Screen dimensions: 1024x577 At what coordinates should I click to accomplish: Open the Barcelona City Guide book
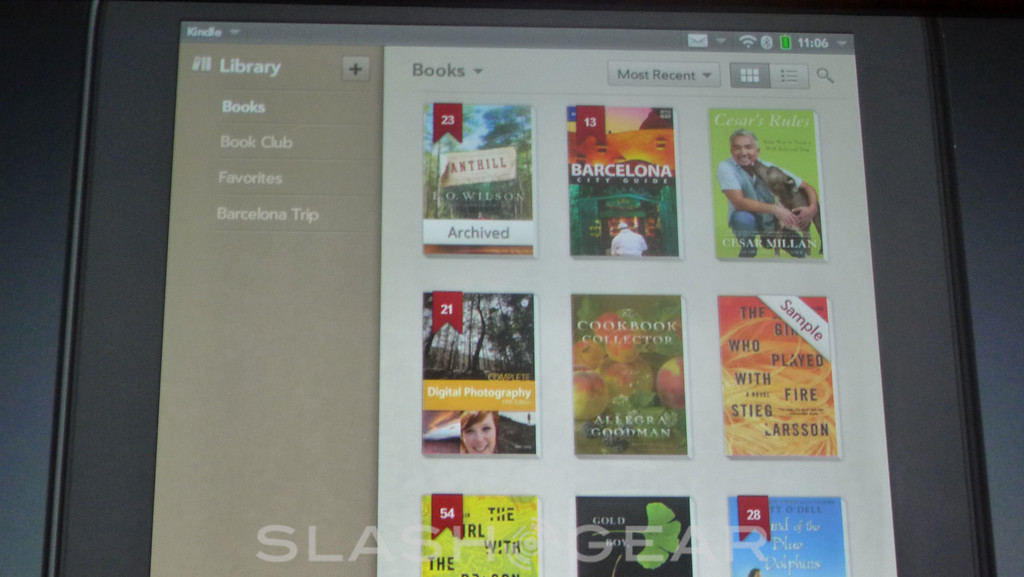click(623, 182)
